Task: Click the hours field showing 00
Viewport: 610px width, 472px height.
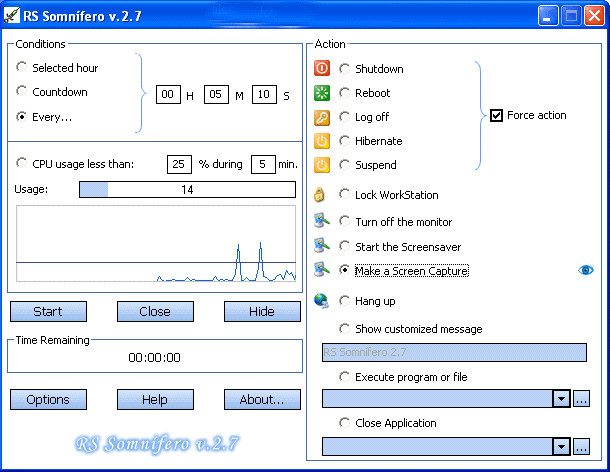Action: (168, 94)
